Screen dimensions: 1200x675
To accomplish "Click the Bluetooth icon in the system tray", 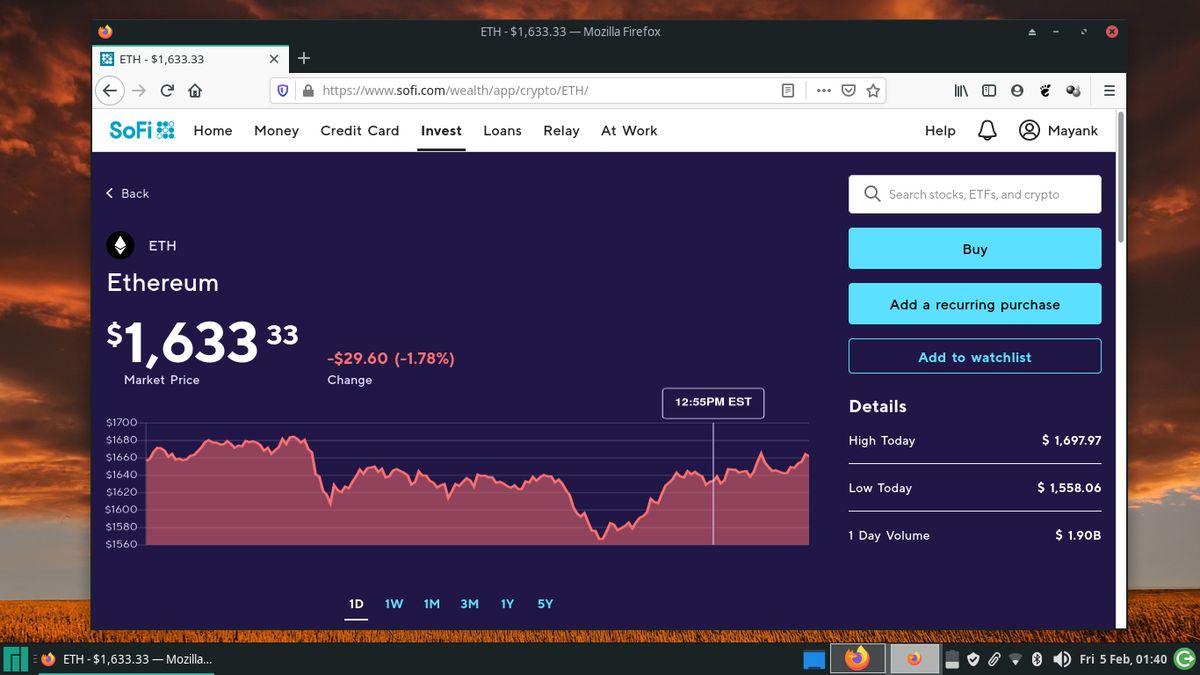I will [x=1035, y=659].
